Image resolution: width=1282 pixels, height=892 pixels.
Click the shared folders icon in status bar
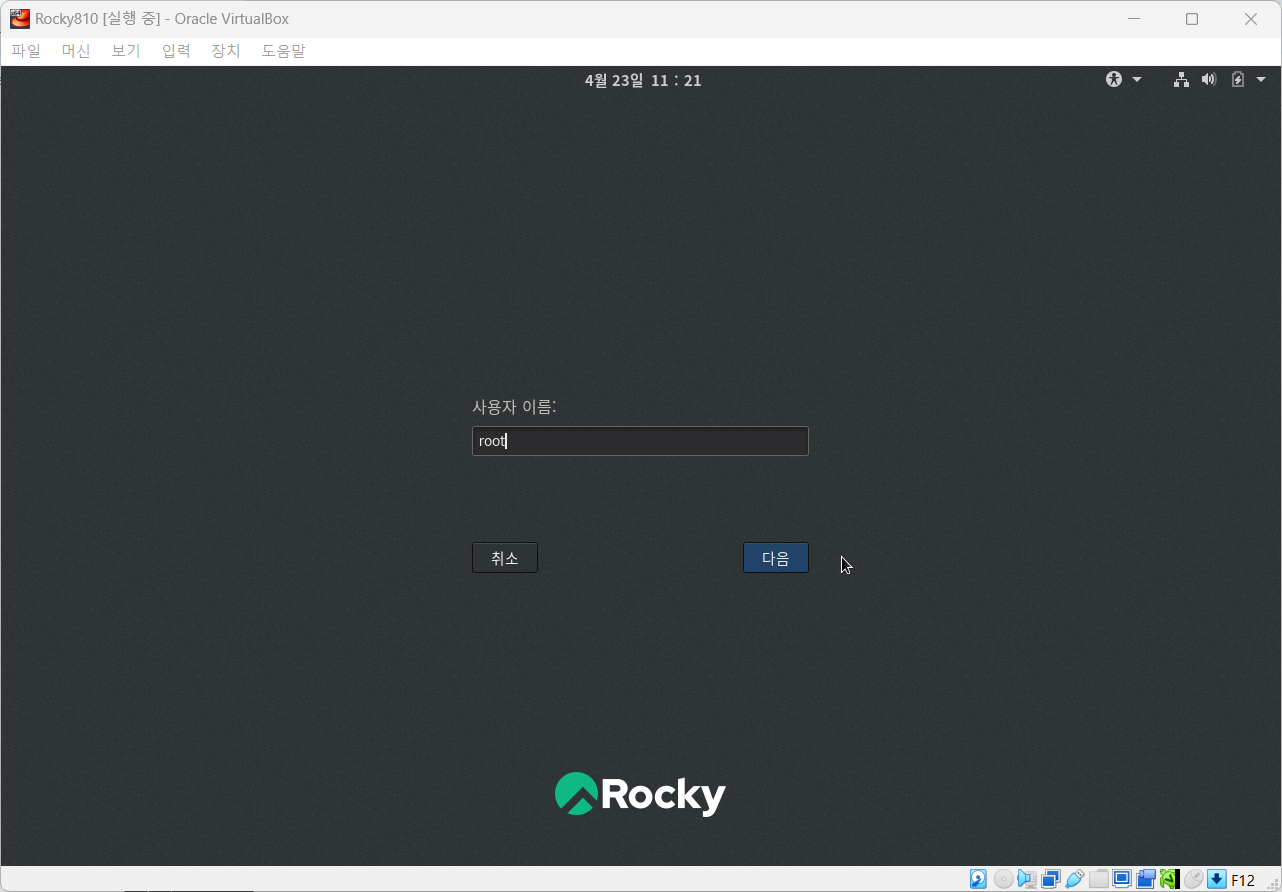(x=1098, y=879)
